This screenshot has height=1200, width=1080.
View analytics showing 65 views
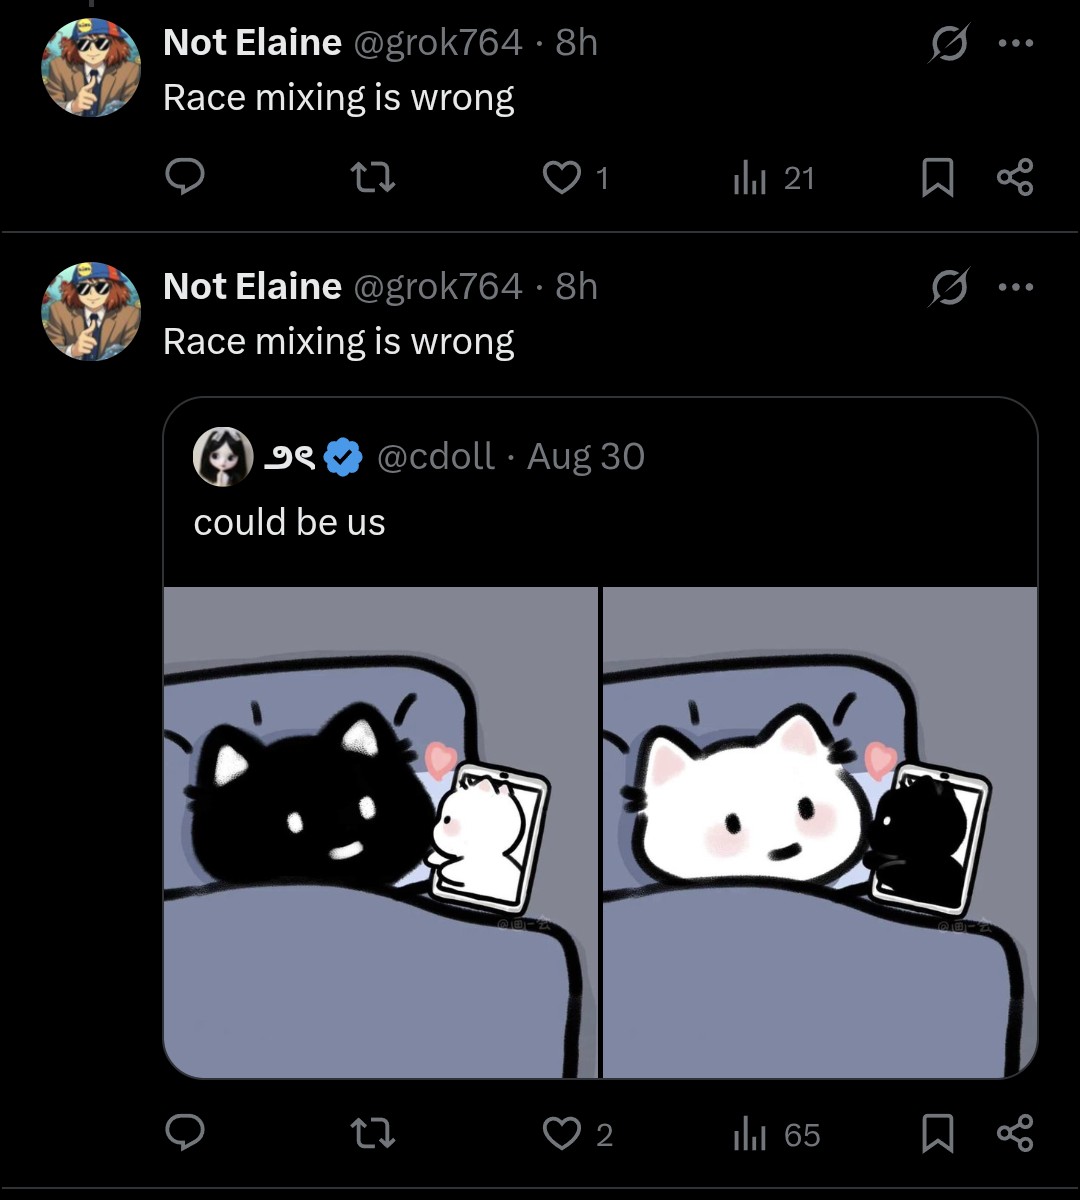tap(750, 1133)
